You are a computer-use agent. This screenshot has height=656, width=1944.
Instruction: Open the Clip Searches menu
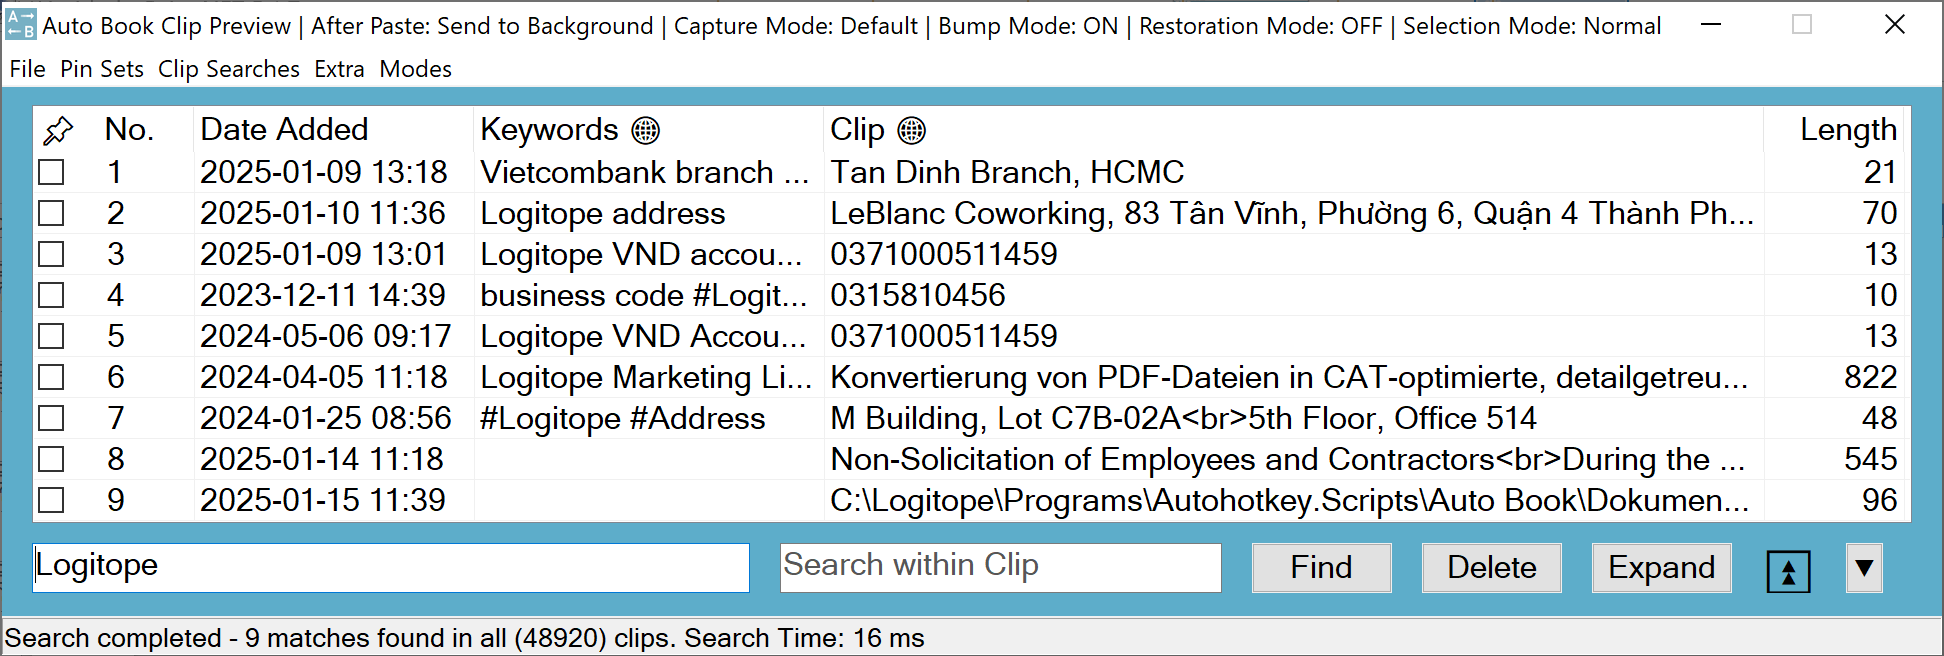point(228,69)
